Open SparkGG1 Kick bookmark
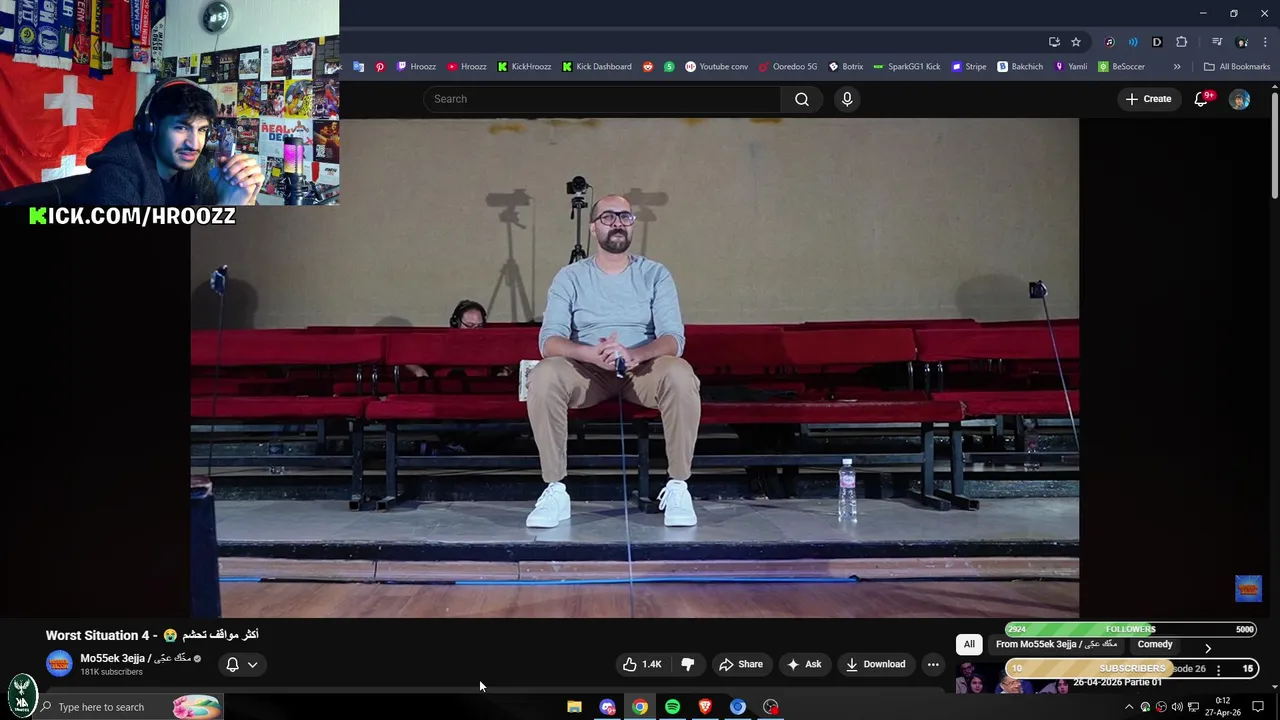1280x720 pixels. click(907, 67)
